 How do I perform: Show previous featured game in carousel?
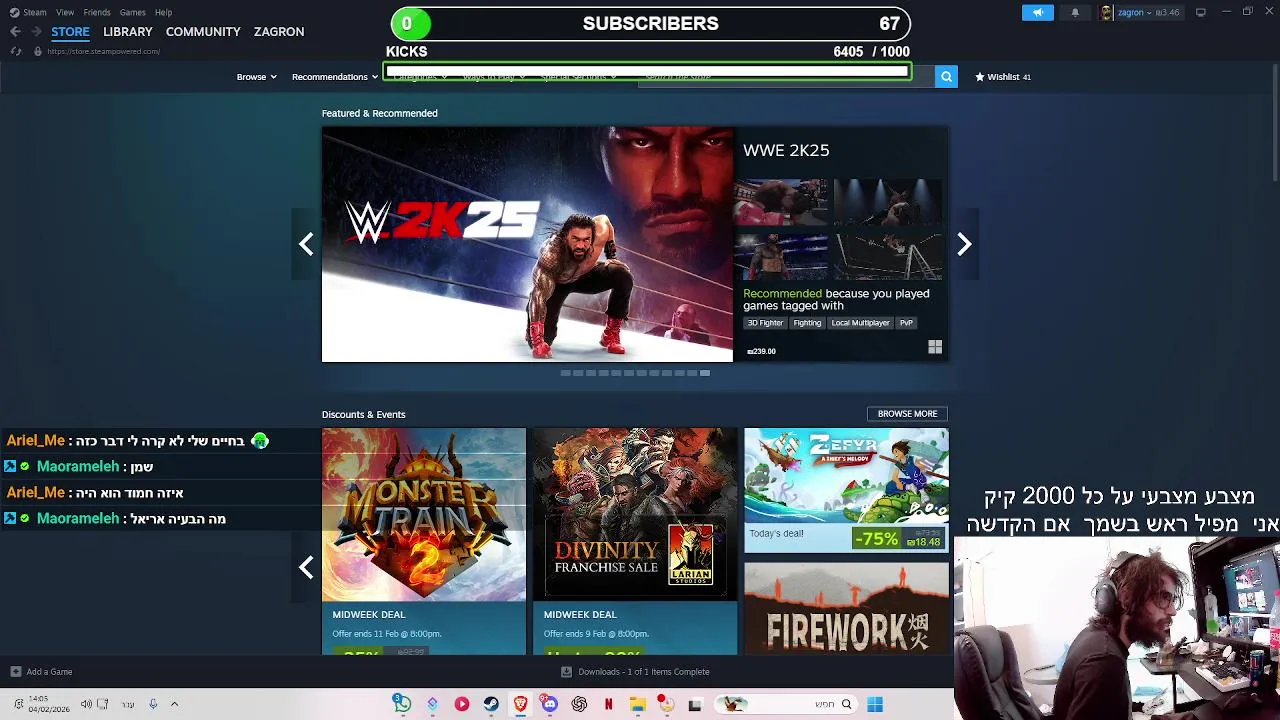pyautogui.click(x=306, y=244)
